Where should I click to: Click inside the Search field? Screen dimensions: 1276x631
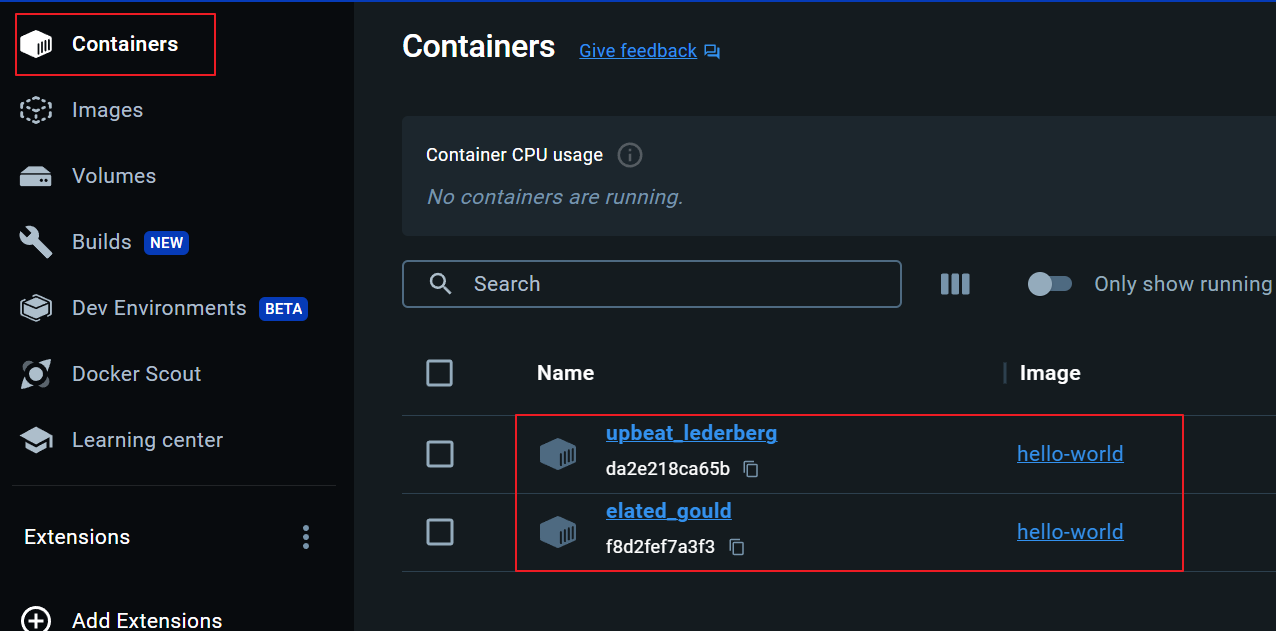tap(651, 284)
